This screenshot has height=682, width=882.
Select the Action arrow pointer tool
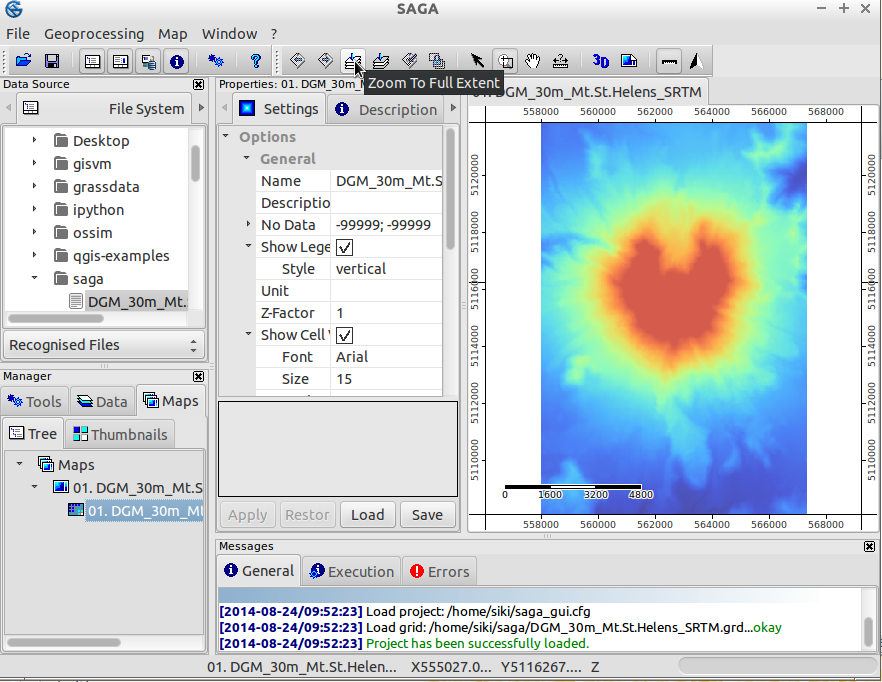477,60
